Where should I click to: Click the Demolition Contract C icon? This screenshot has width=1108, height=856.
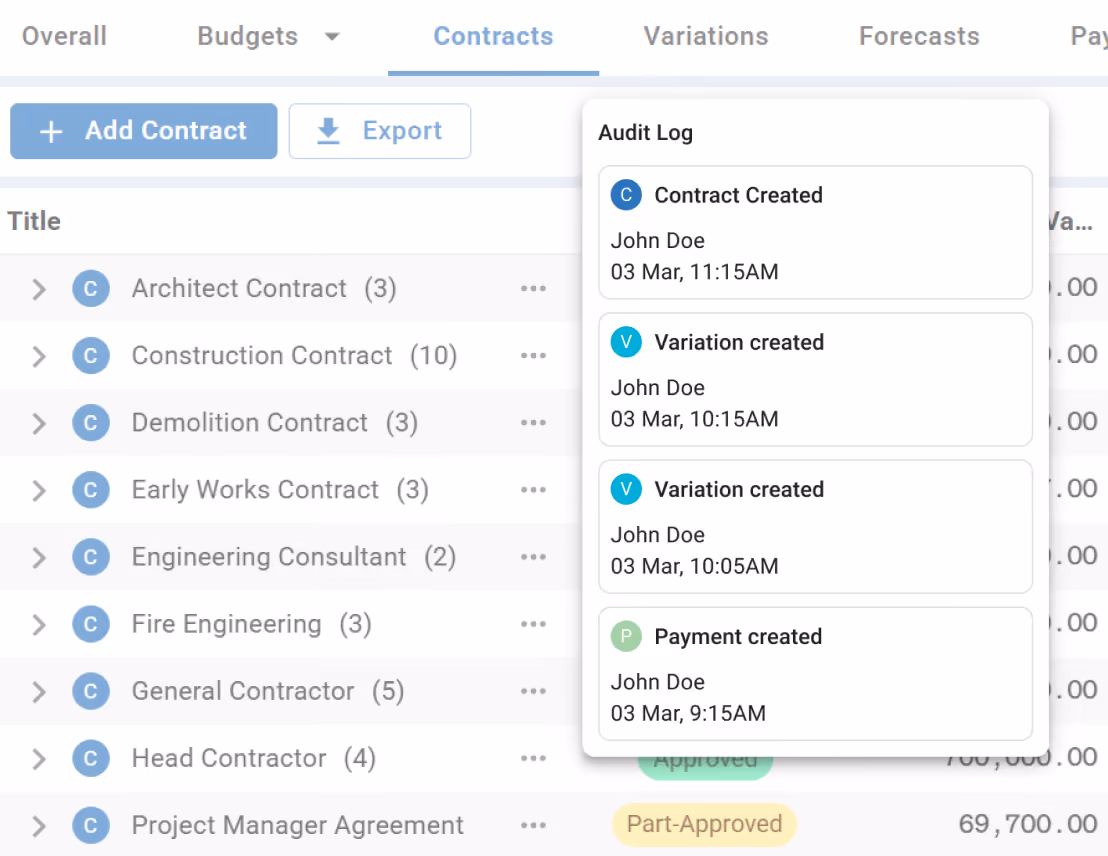[x=90, y=423]
